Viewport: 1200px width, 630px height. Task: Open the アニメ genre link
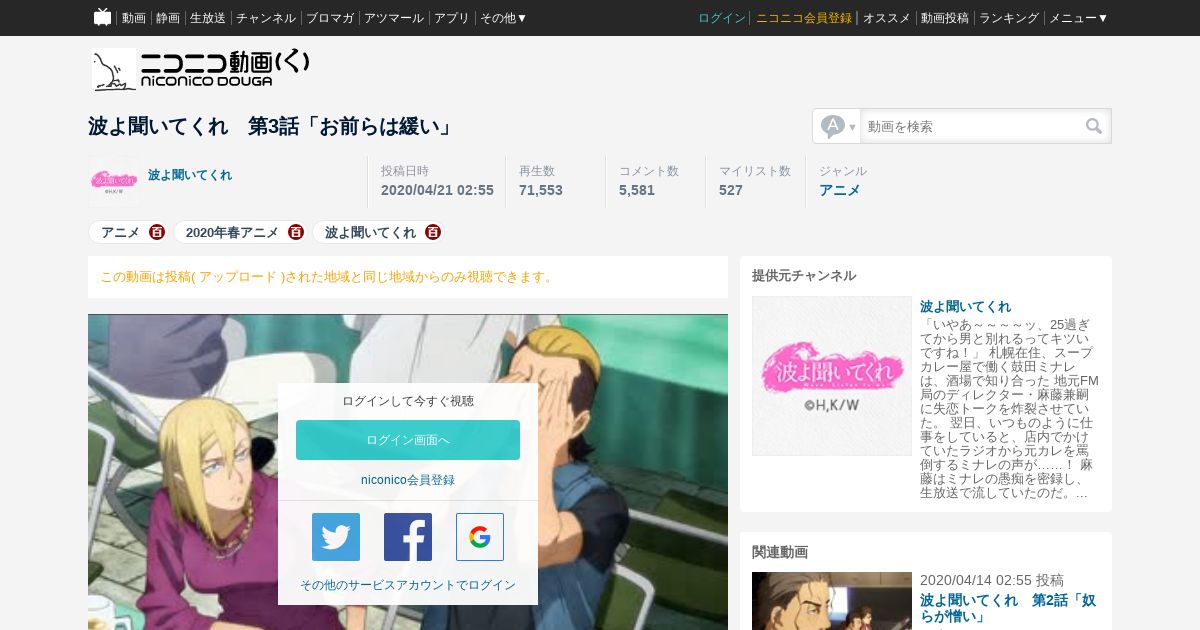(x=840, y=190)
